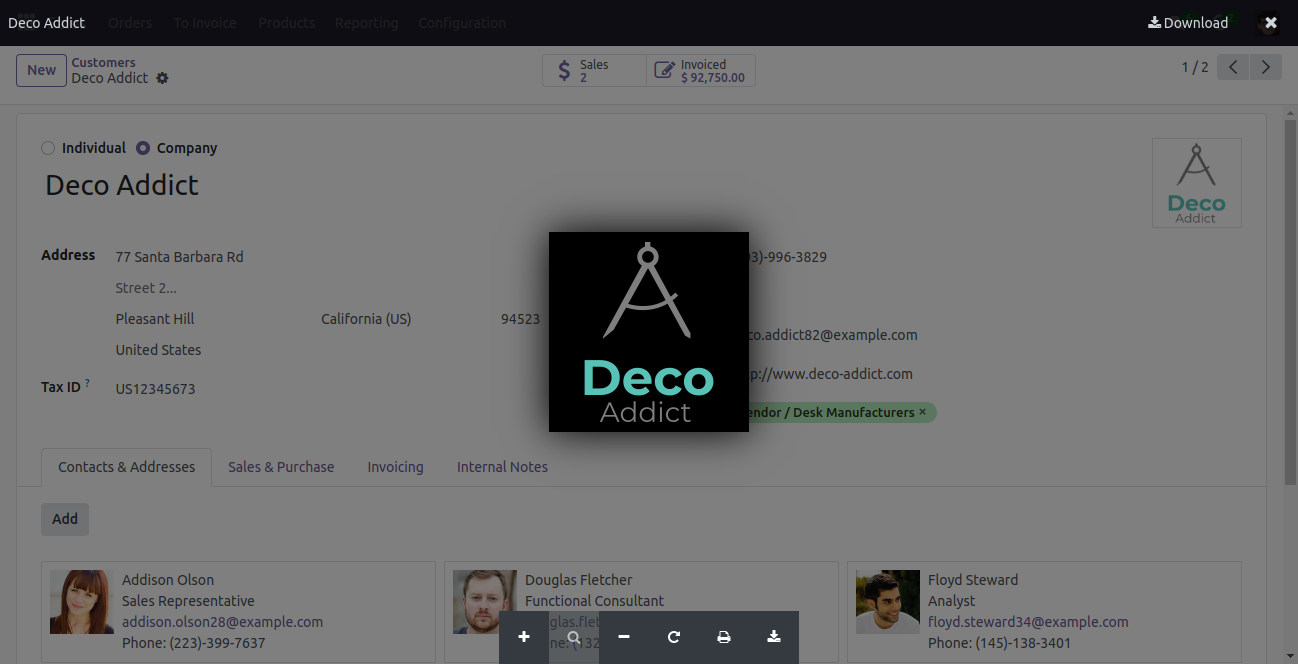
Task: Open the Customers breadcrumb link
Action: [103, 62]
